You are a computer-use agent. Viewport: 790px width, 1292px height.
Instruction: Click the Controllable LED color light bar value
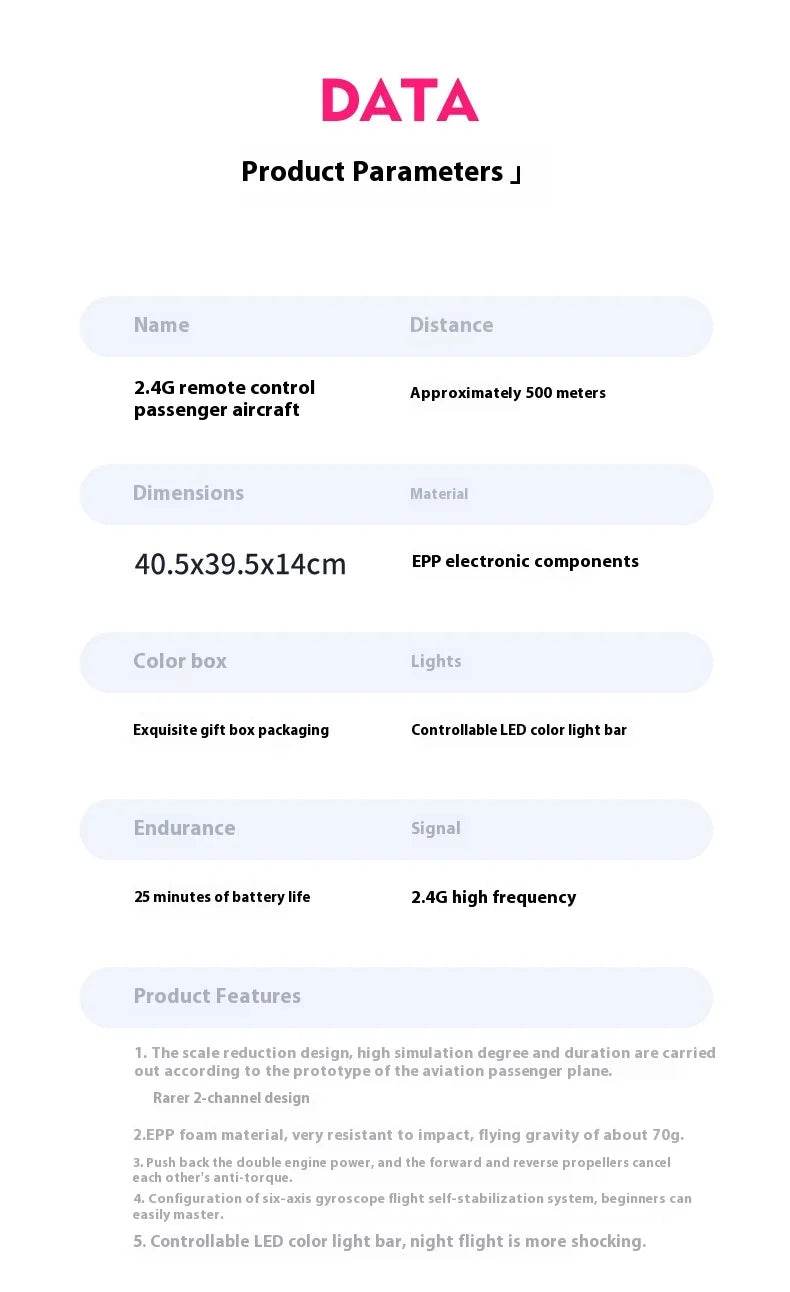coord(519,730)
